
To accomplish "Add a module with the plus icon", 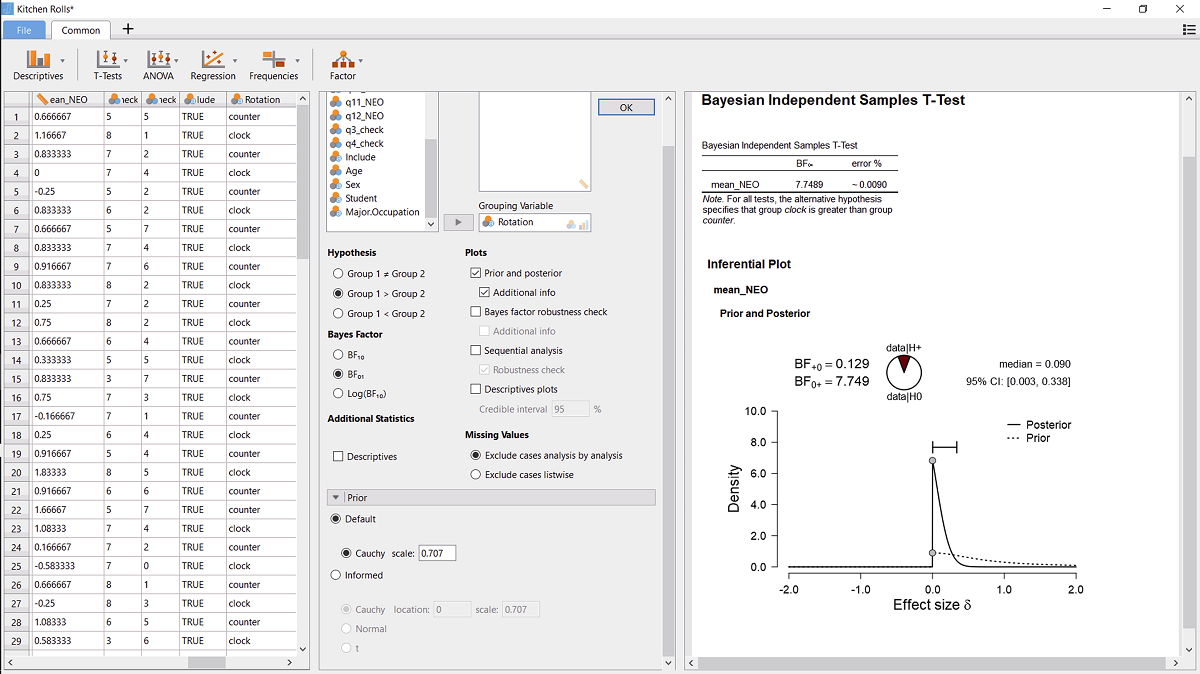I will [128, 29].
